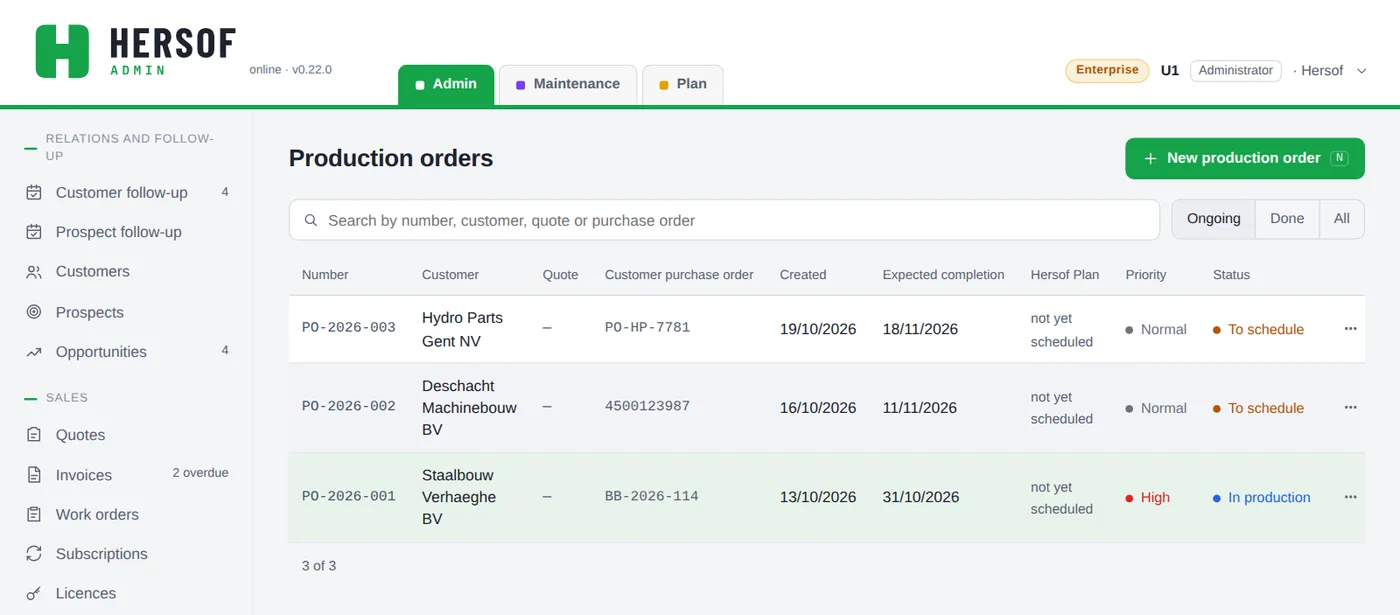Switch to the Maintenance tab
1400x615 pixels.
[568, 84]
